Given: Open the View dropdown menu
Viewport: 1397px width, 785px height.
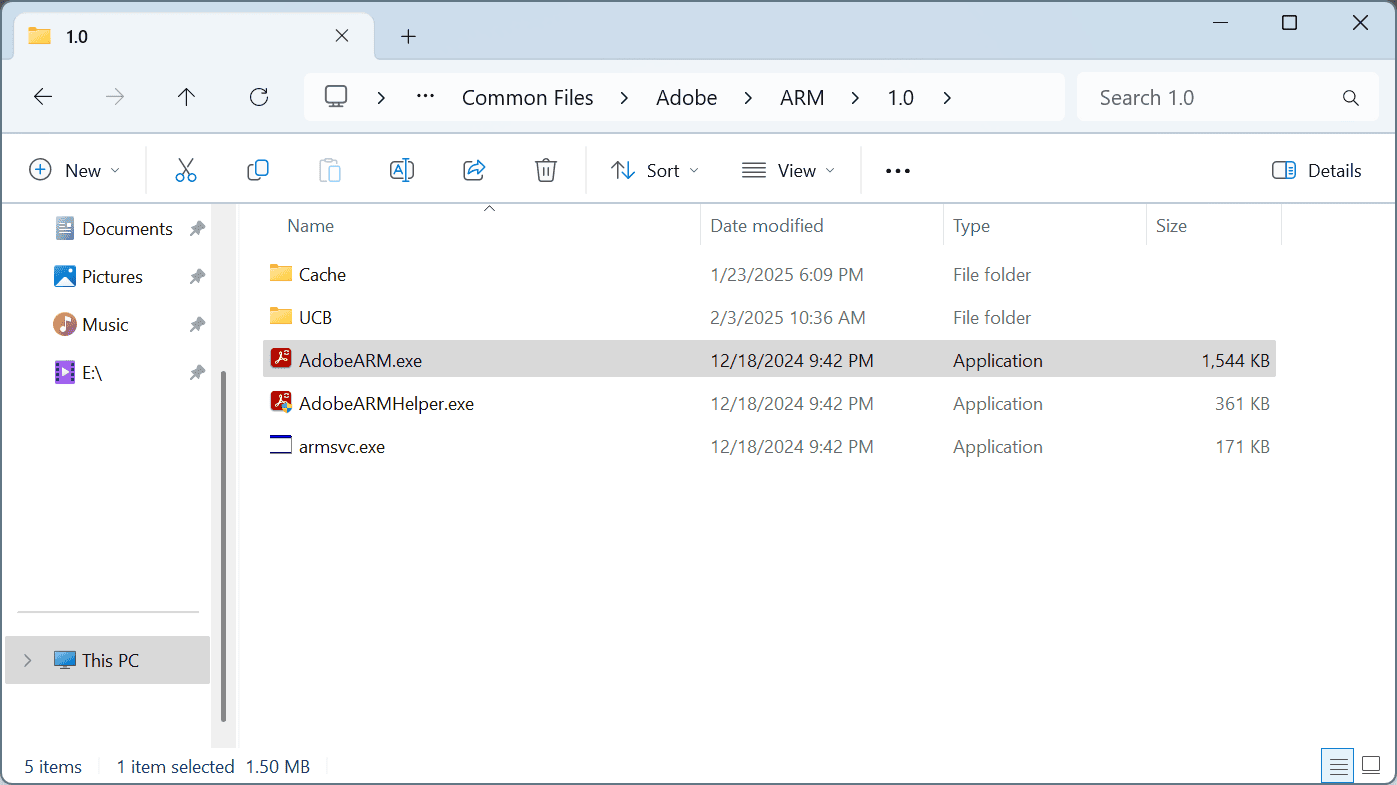Looking at the screenshot, I should pos(788,170).
